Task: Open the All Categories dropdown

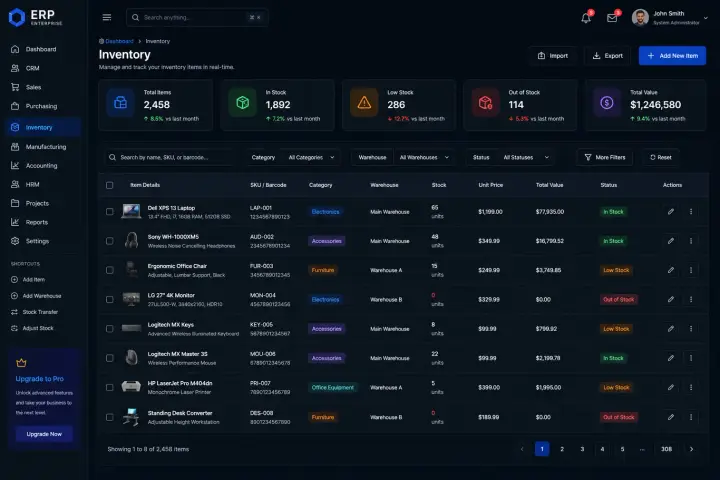Action: tap(311, 158)
